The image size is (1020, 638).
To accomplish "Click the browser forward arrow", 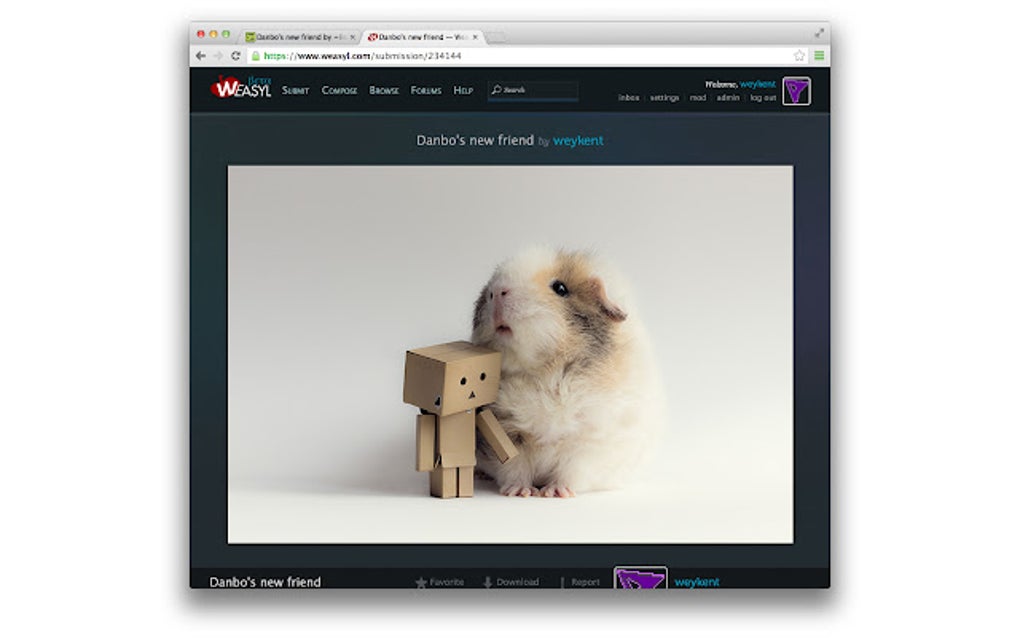I will click(x=218, y=56).
